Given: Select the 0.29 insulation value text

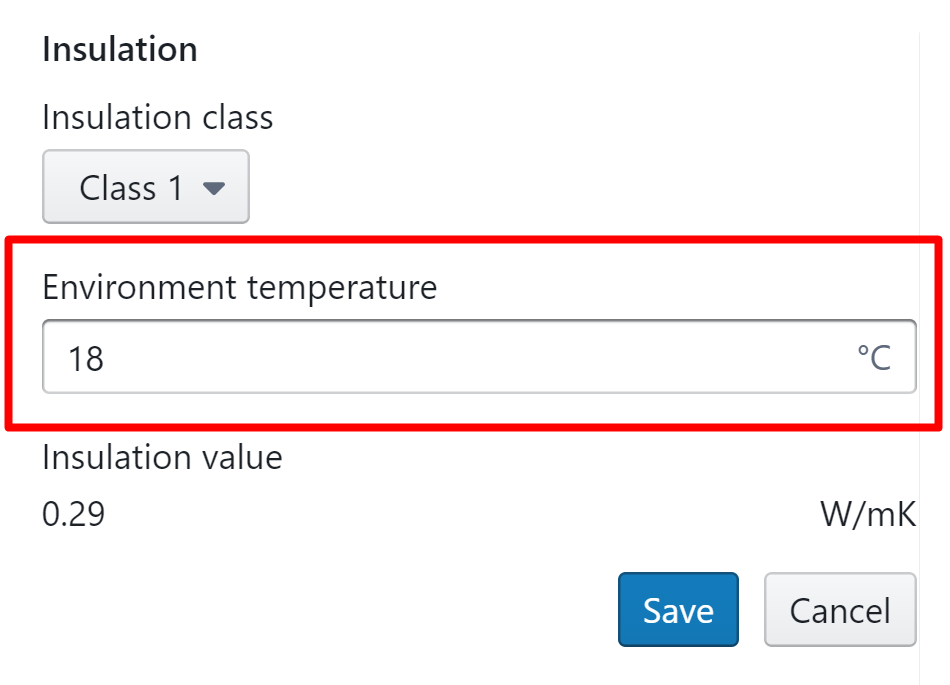Looking at the screenshot, I should 73,515.
